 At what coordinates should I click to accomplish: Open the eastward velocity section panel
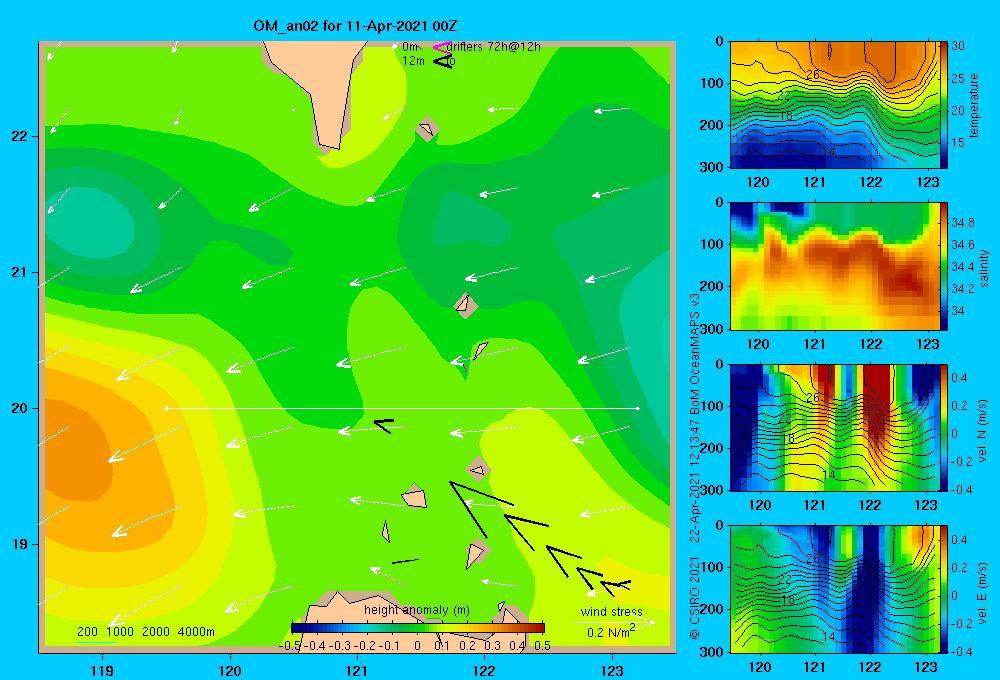coord(834,589)
